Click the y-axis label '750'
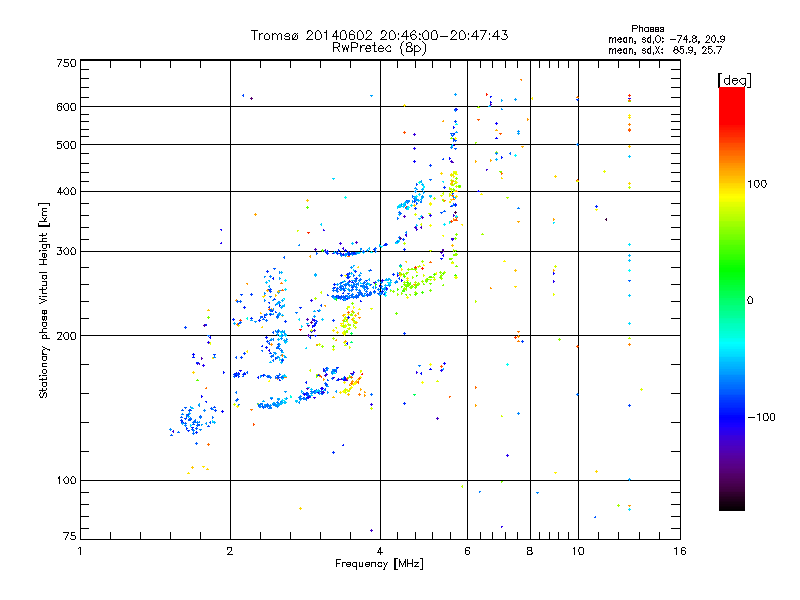Image resolution: width=800 pixels, height=600 pixels. point(67,63)
